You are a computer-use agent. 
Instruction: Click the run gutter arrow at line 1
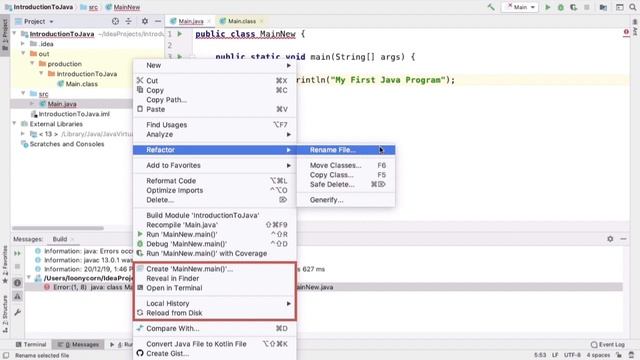click(x=180, y=34)
